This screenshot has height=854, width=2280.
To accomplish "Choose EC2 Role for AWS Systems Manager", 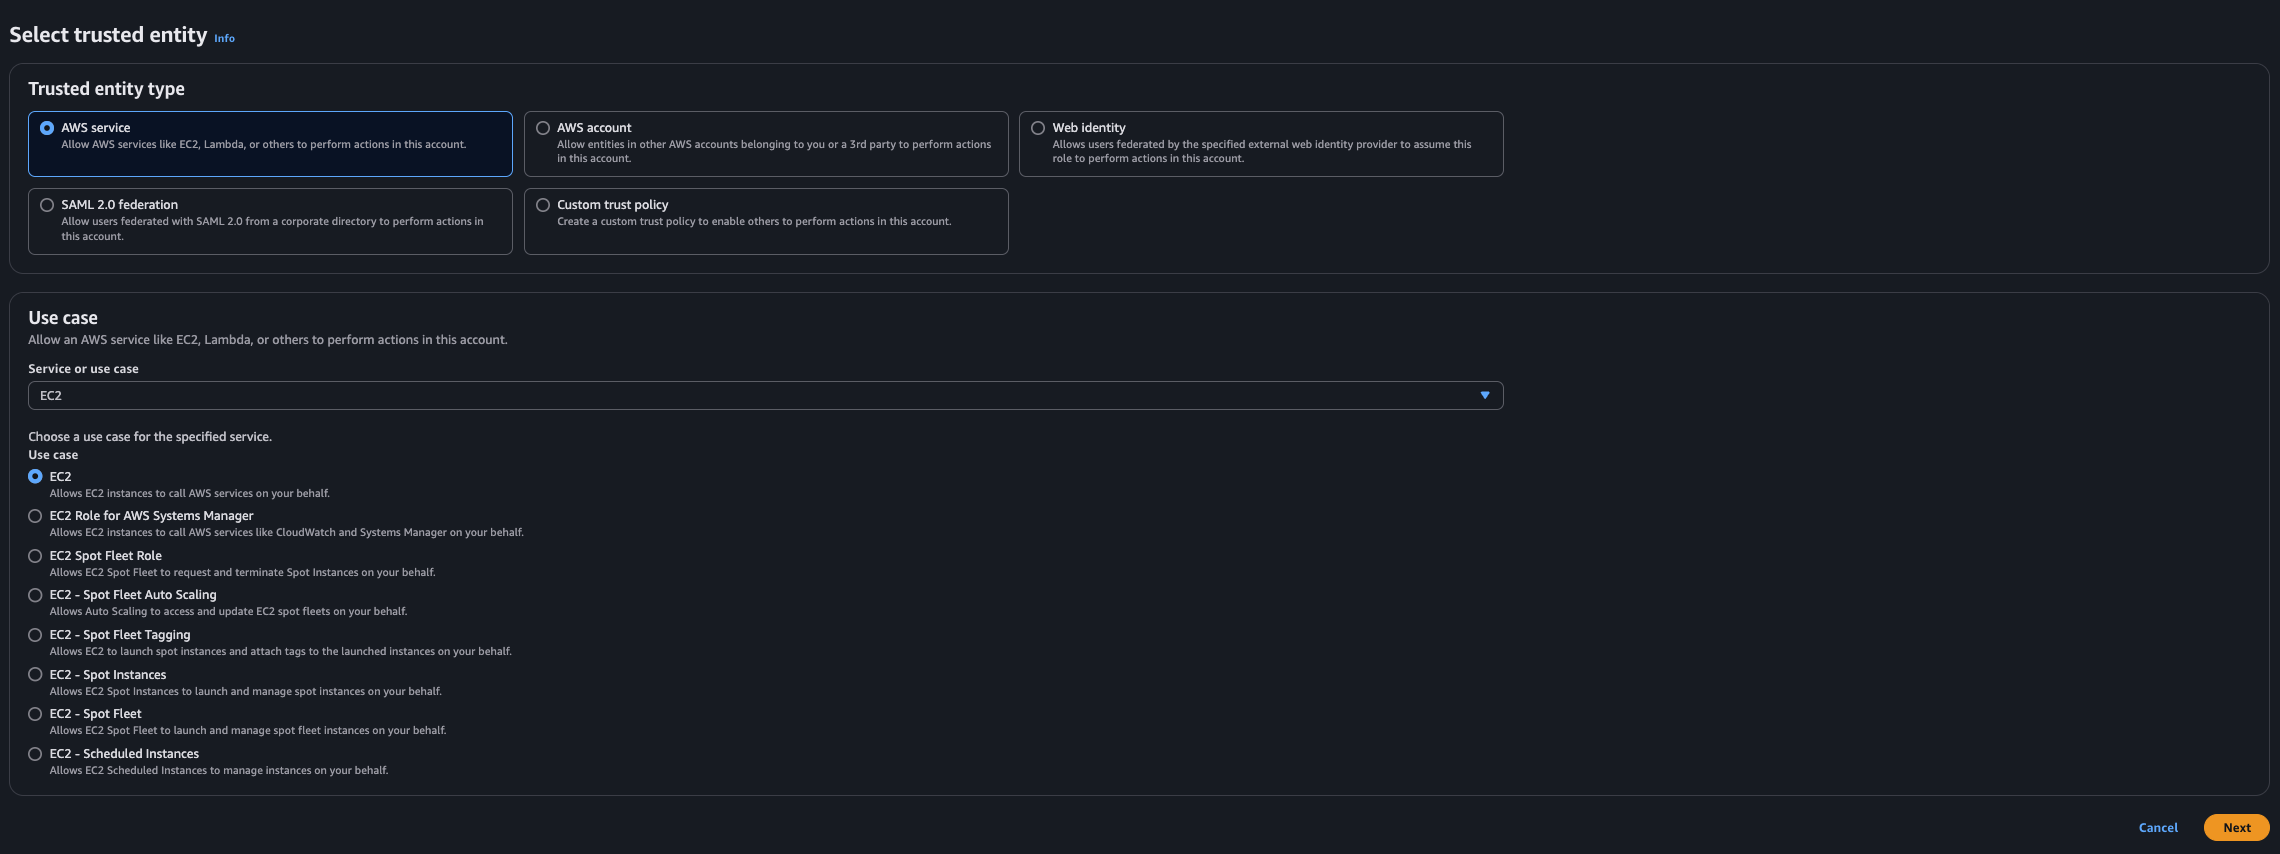I will (35, 516).
